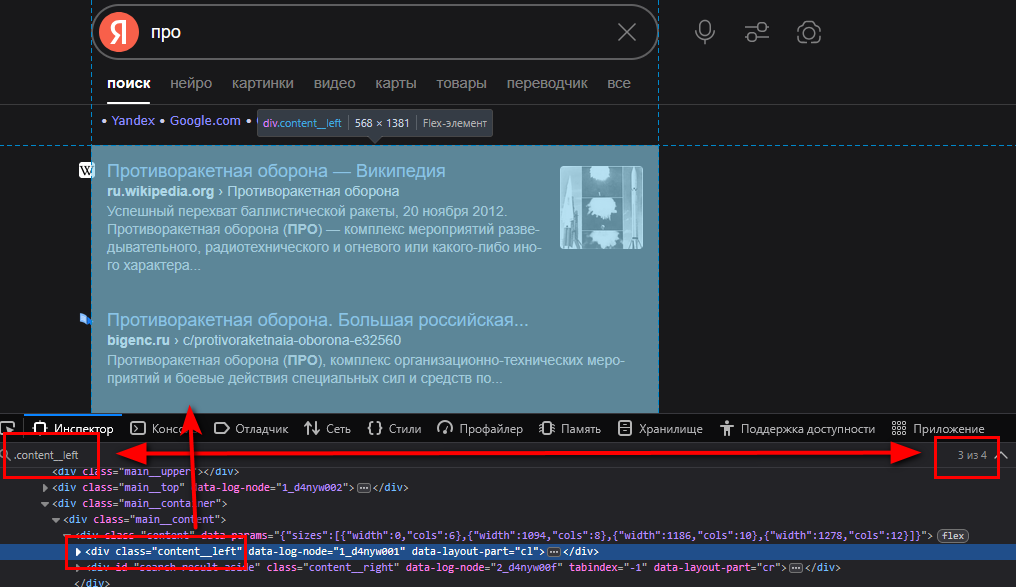Start voice search with the microphone icon
This screenshot has width=1016, height=587.
point(705,32)
